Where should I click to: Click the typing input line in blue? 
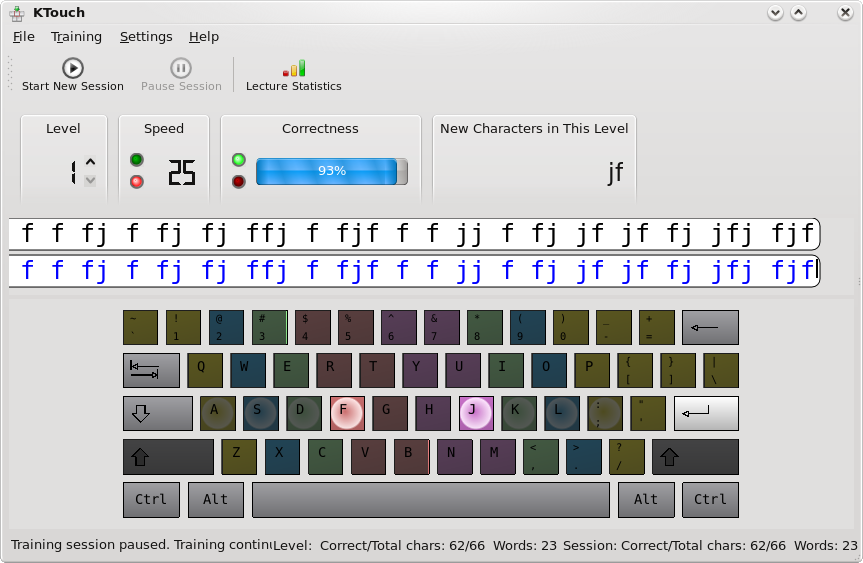414,271
